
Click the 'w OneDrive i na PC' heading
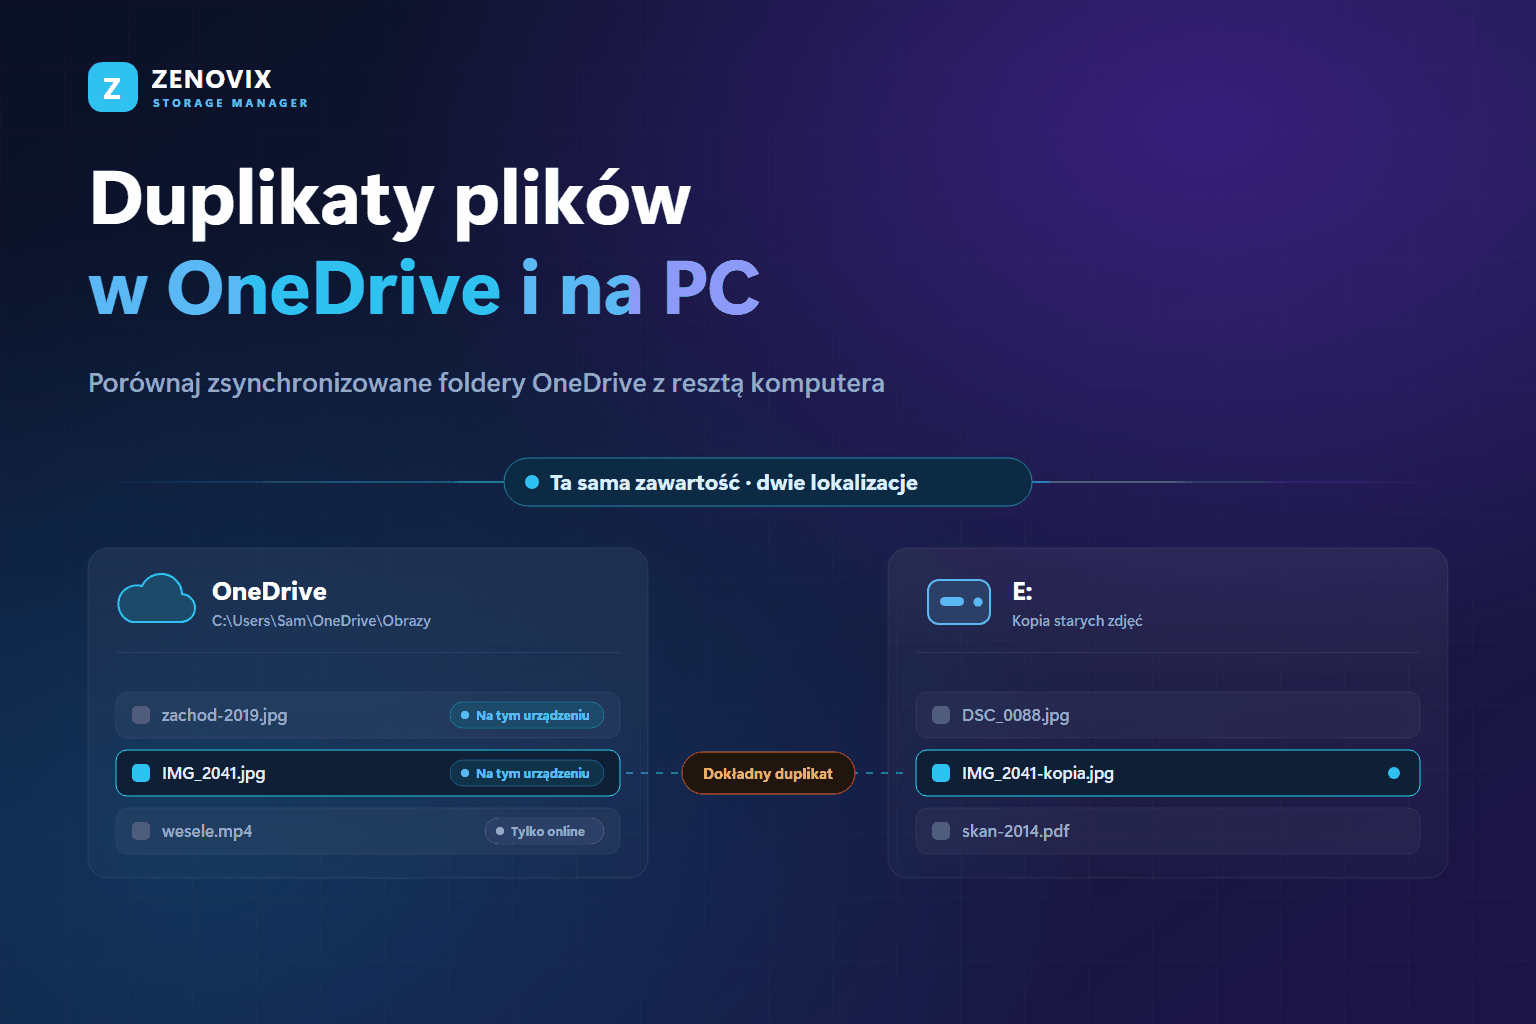(x=424, y=288)
